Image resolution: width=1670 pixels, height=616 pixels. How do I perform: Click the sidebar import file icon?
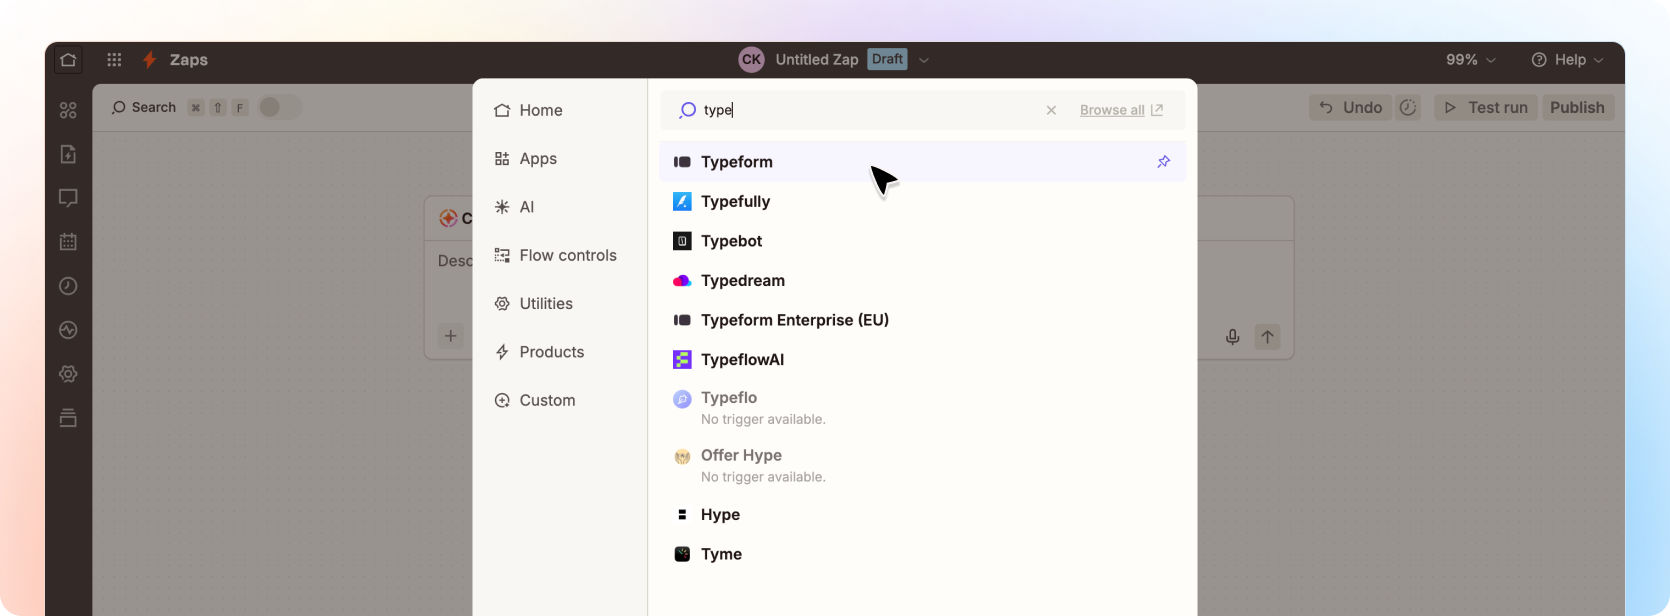[x=68, y=154]
